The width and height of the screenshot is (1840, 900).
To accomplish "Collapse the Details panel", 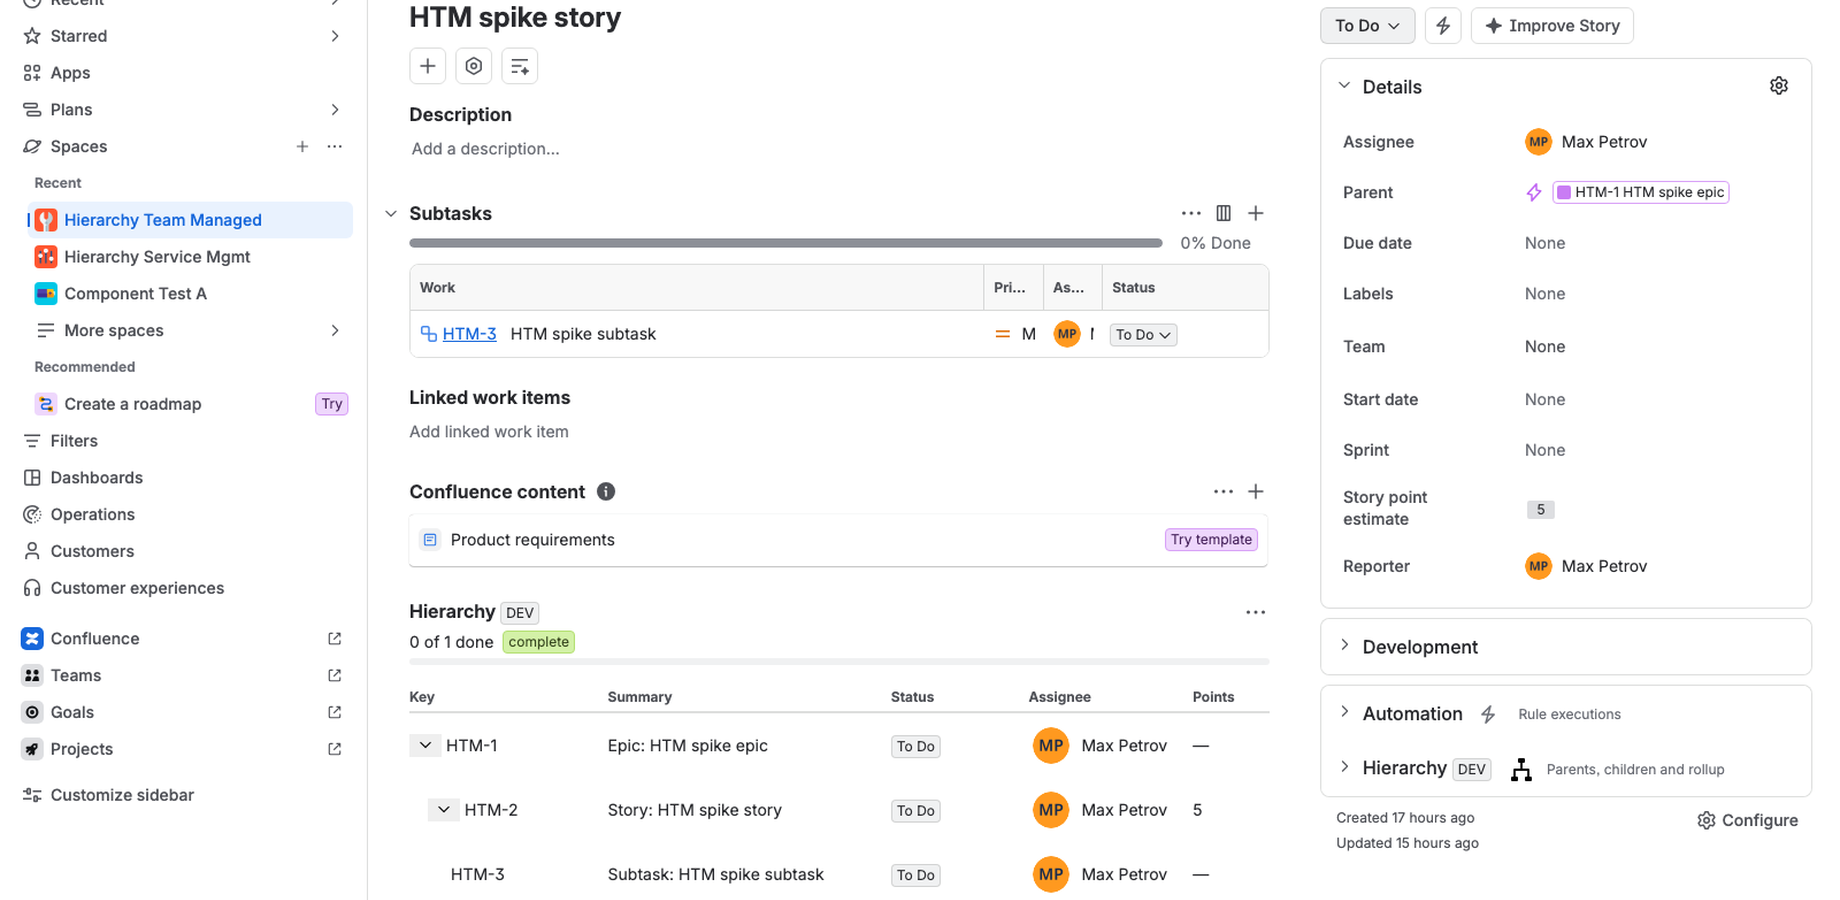I will click(x=1345, y=86).
